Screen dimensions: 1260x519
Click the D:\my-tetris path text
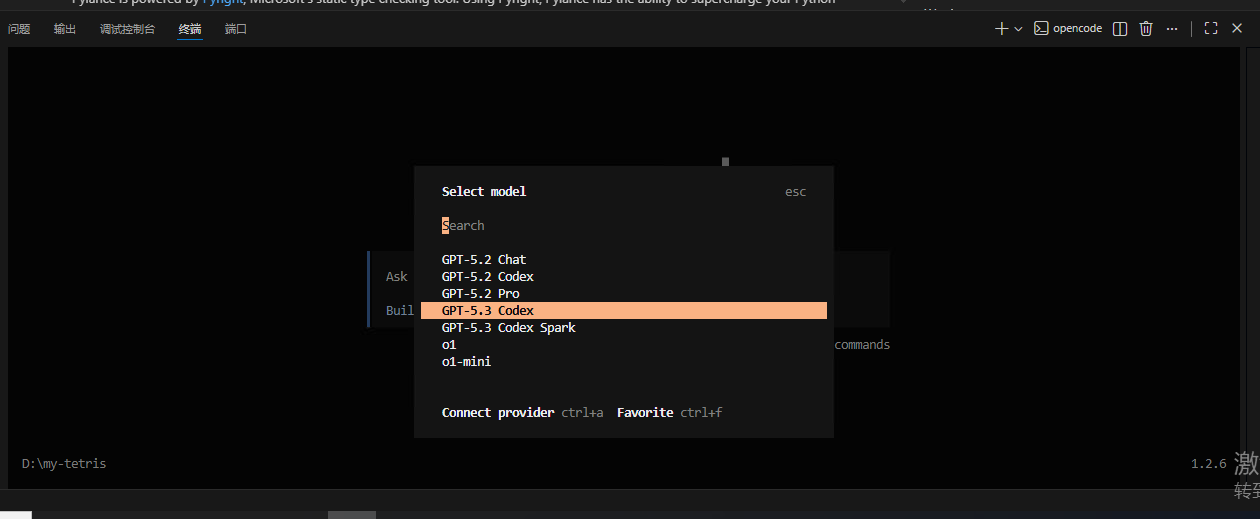coord(64,464)
